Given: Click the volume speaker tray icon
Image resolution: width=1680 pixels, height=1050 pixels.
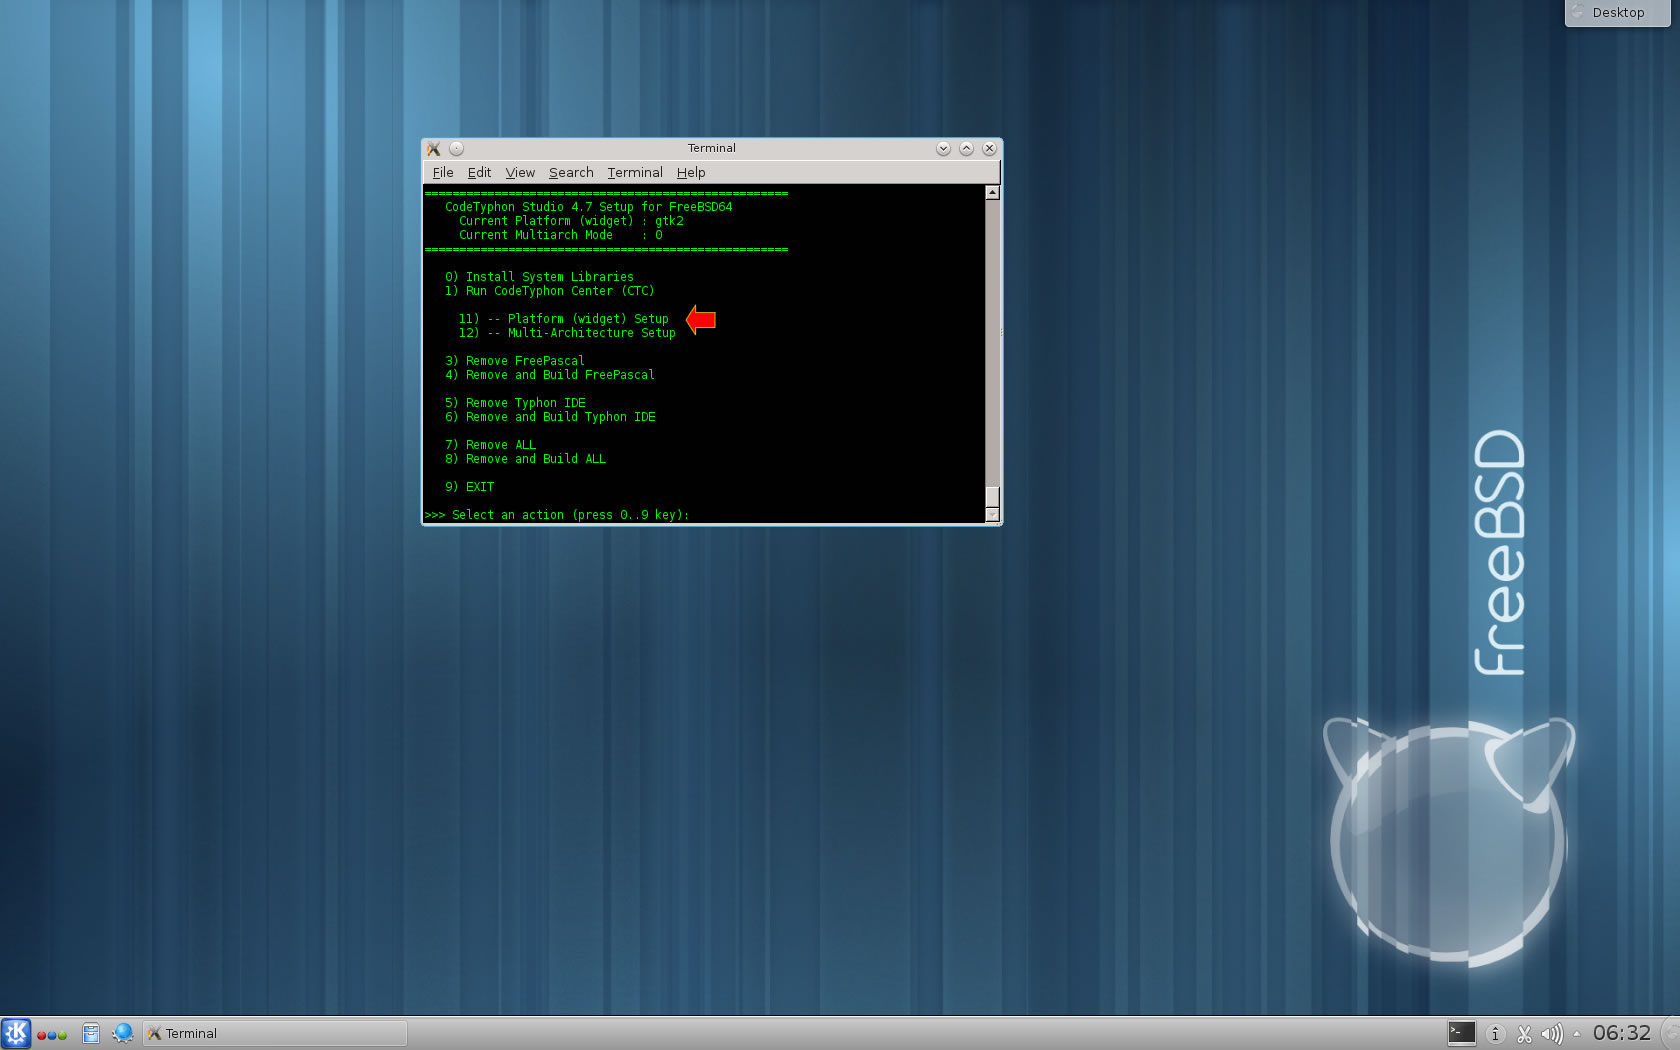Looking at the screenshot, I should click(x=1551, y=1034).
